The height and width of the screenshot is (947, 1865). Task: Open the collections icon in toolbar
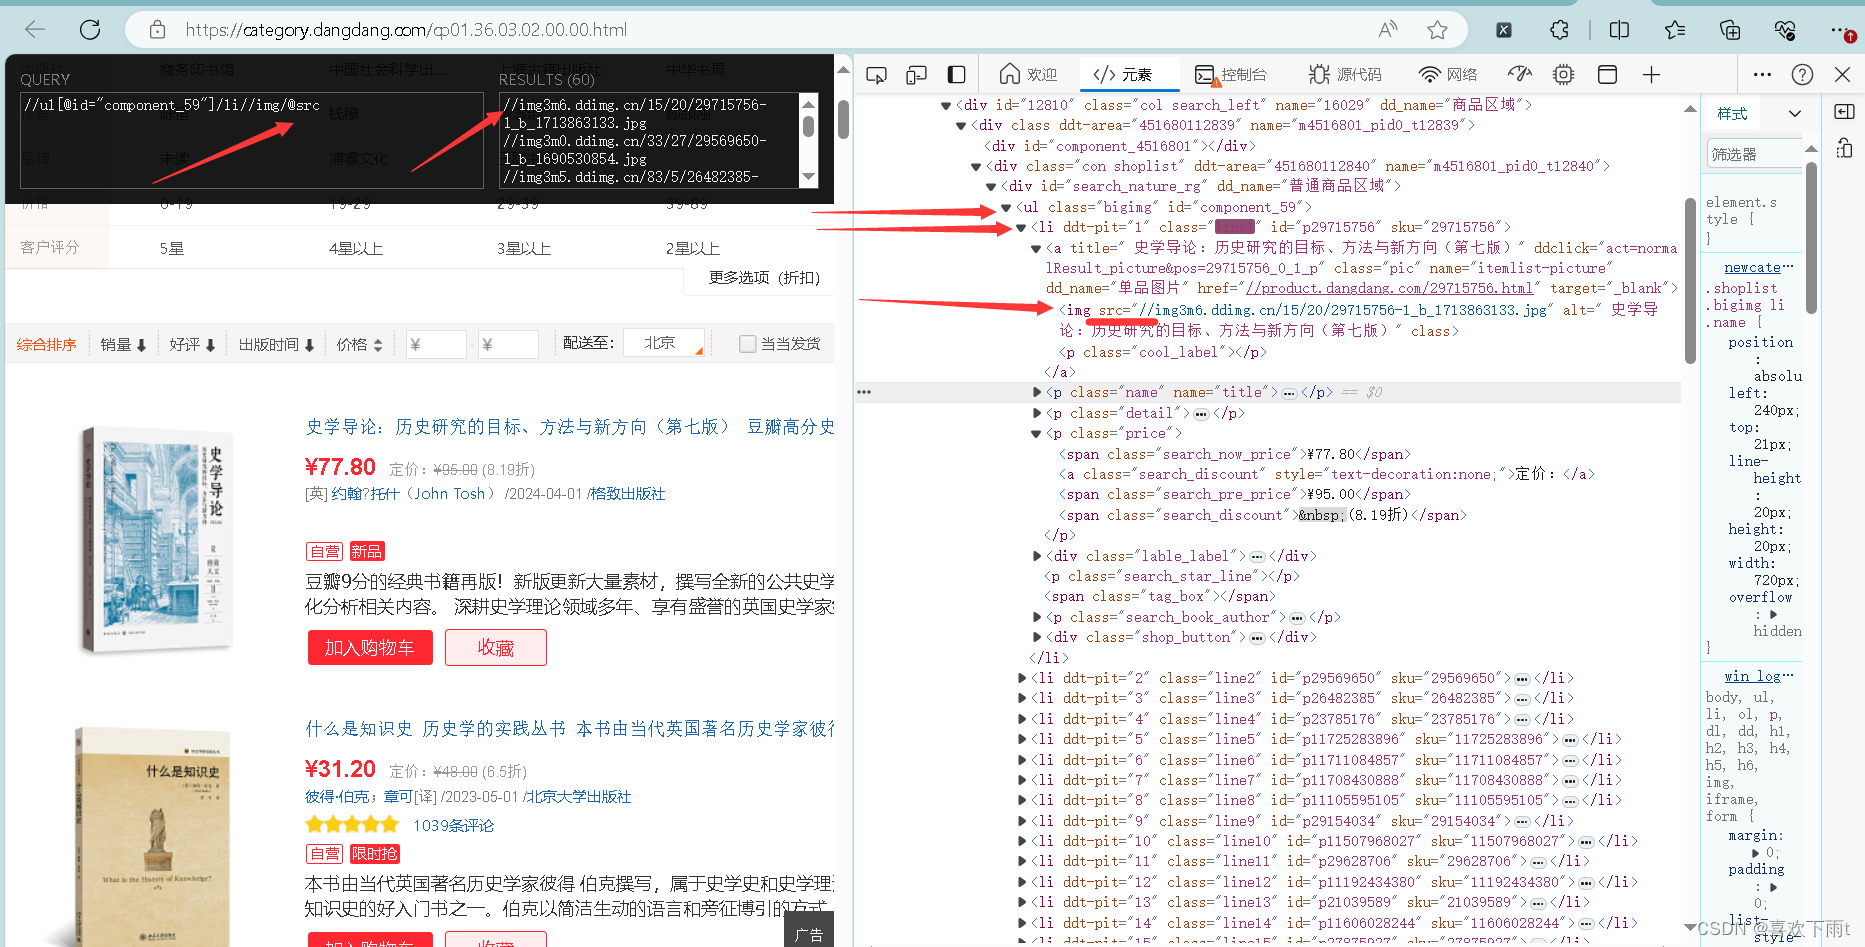(1730, 30)
